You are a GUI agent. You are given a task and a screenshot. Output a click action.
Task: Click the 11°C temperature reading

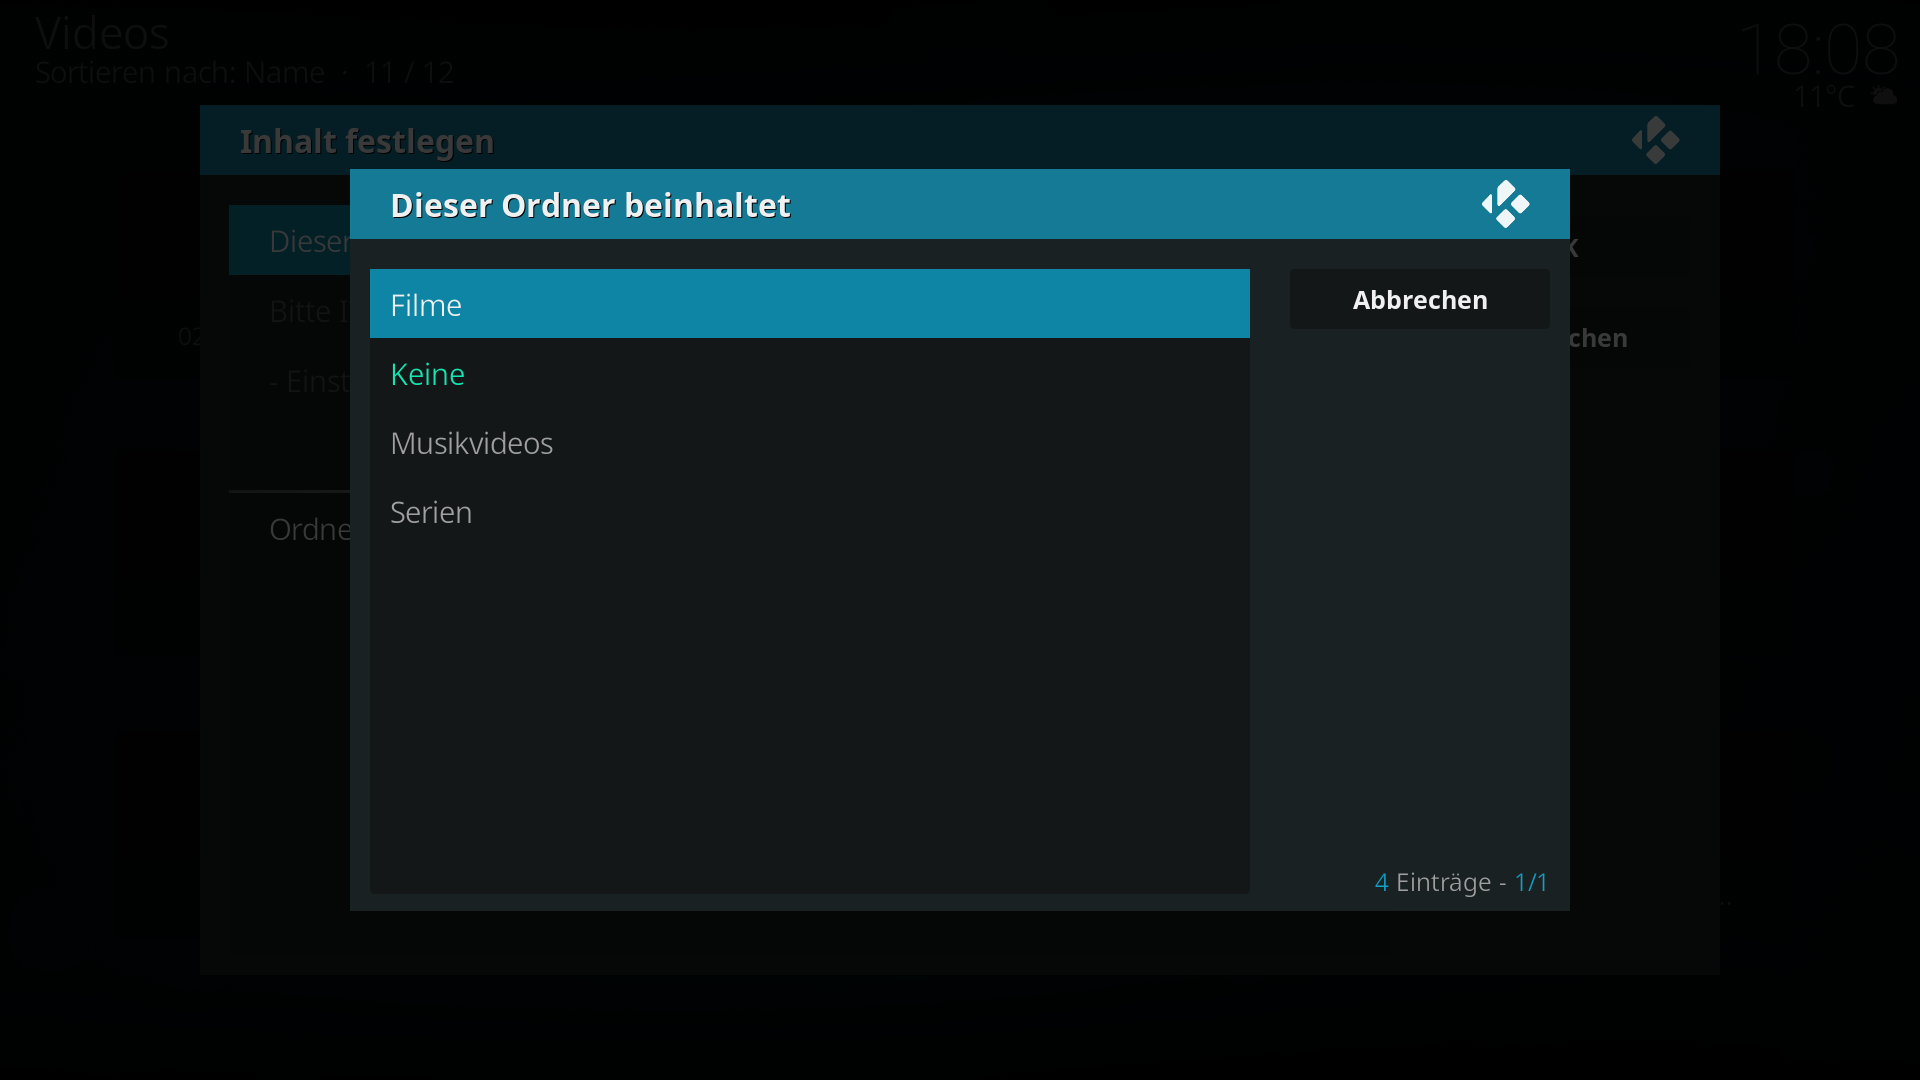click(x=1824, y=96)
